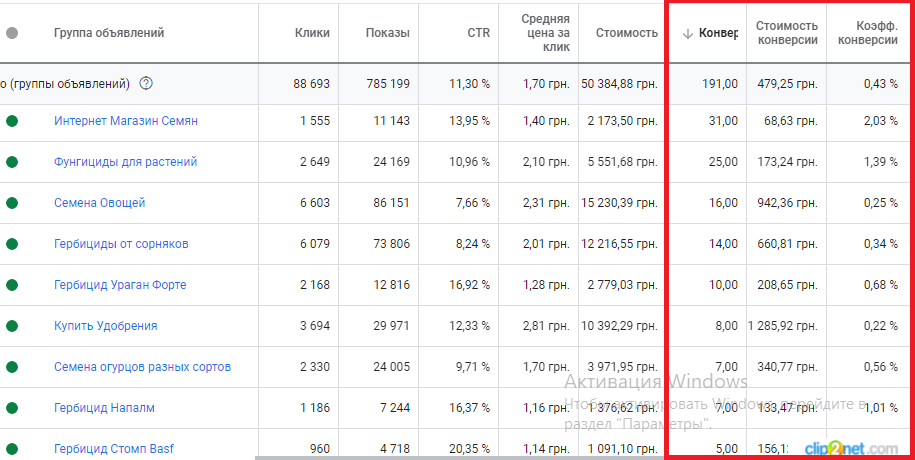Select cost value 15 230,39 грн.
The height and width of the screenshot is (460, 915).
pos(619,203)
